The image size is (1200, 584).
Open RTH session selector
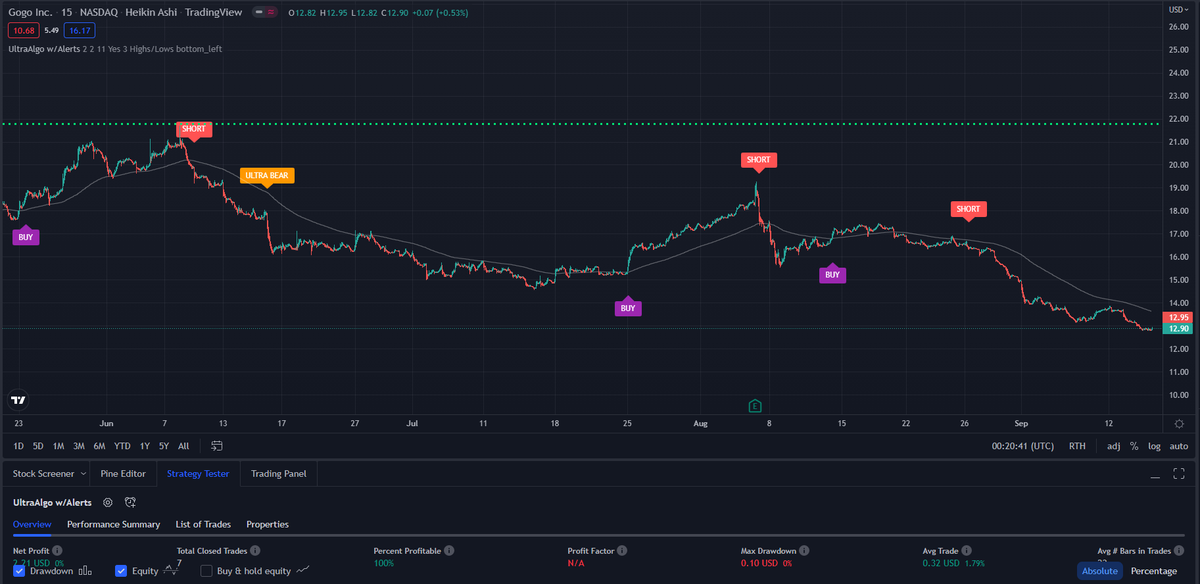tap(1077, 446)
